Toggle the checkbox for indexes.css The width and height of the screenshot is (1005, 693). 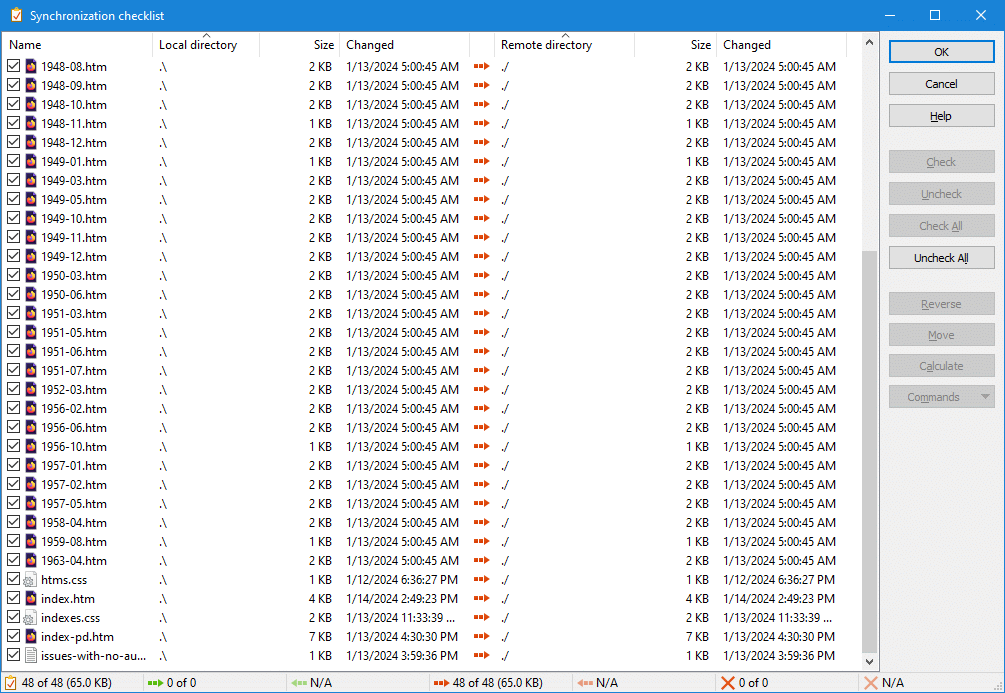coord(13,618)
